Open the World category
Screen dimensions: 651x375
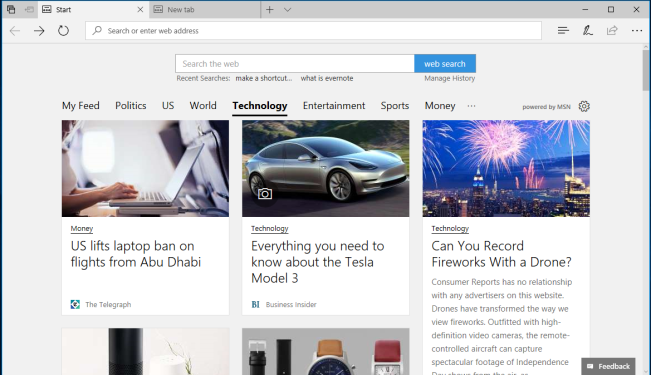click(x=203, y=106)
